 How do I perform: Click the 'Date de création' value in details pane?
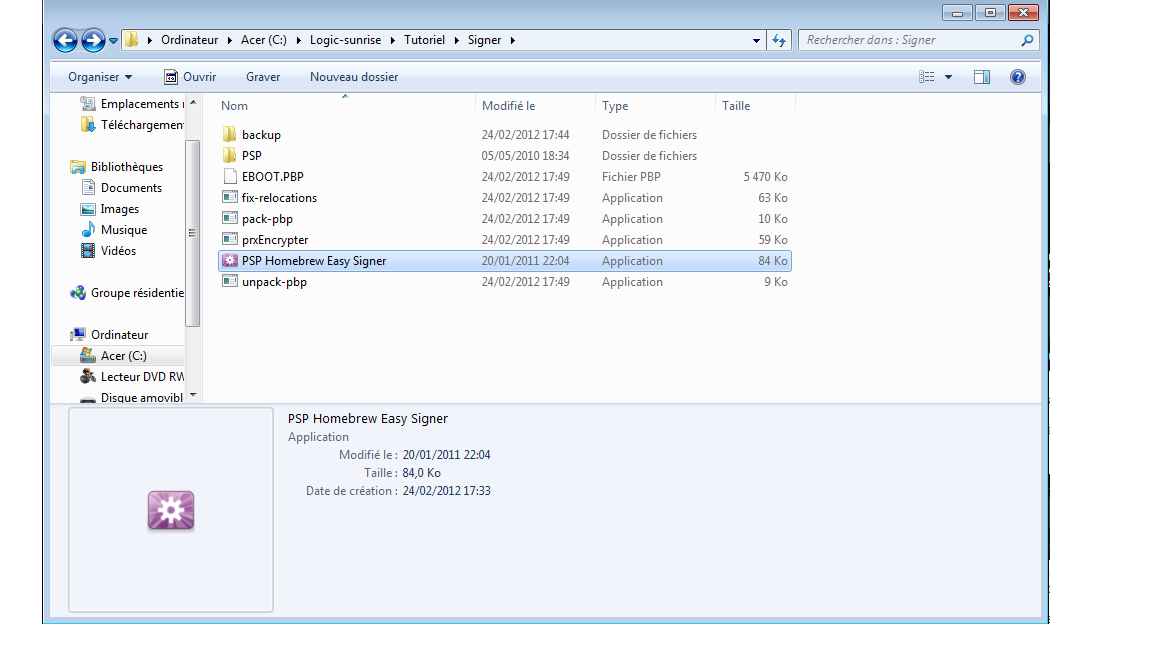446,491
